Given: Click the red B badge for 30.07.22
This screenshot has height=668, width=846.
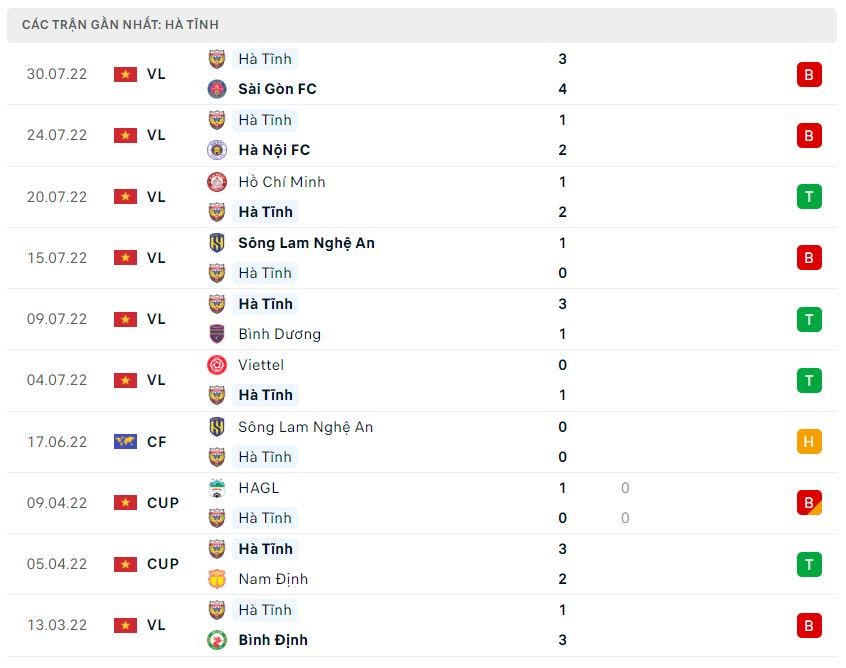Looking at the screenshot, I should (809, 74).
